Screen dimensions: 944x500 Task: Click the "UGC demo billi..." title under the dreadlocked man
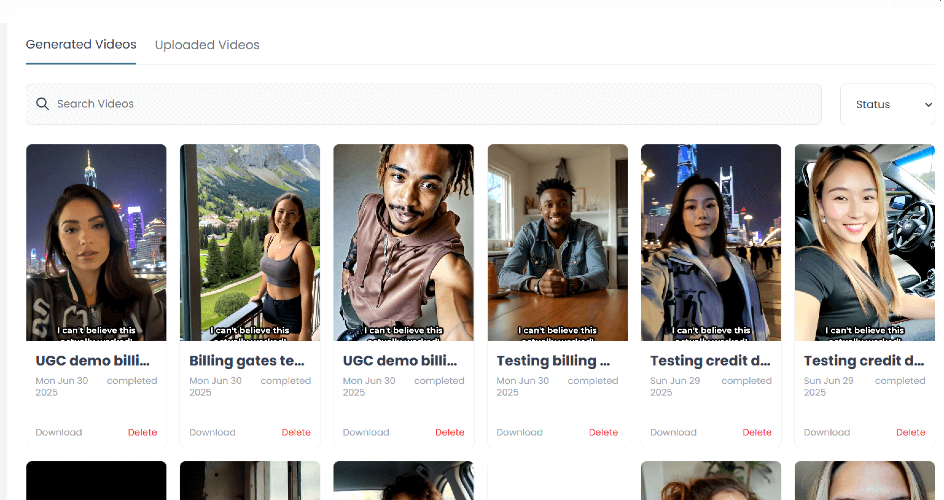point(400,360)
